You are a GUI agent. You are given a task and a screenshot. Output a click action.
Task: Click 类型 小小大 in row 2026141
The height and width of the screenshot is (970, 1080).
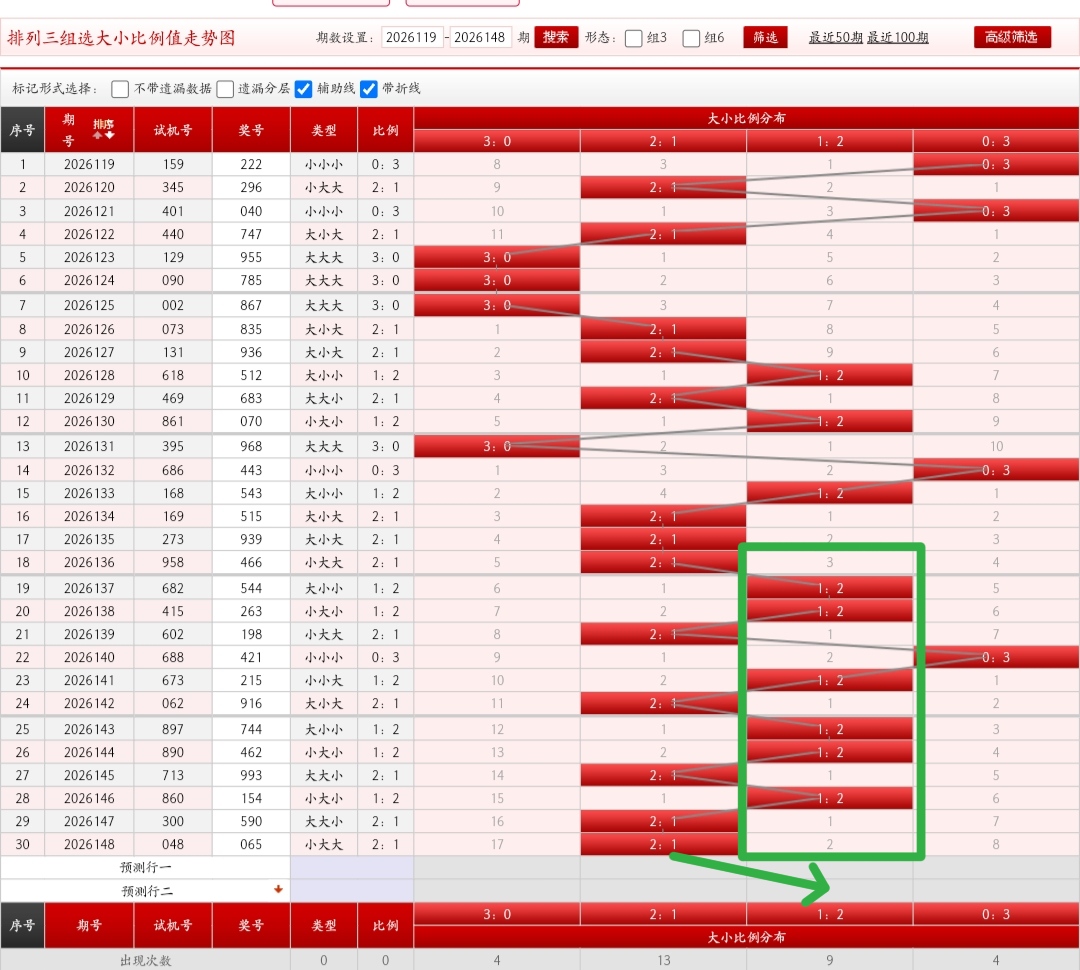pyautogui.click(x=324, y=680)
